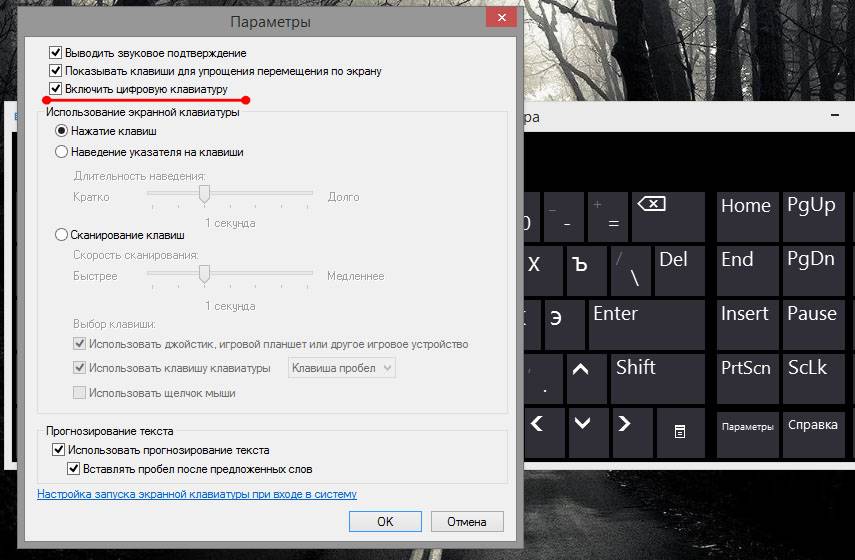Viewport: 855px width, 560px height.
Task: Tap the PgUp key on on-screen keyboard
Action: (814, 216)
